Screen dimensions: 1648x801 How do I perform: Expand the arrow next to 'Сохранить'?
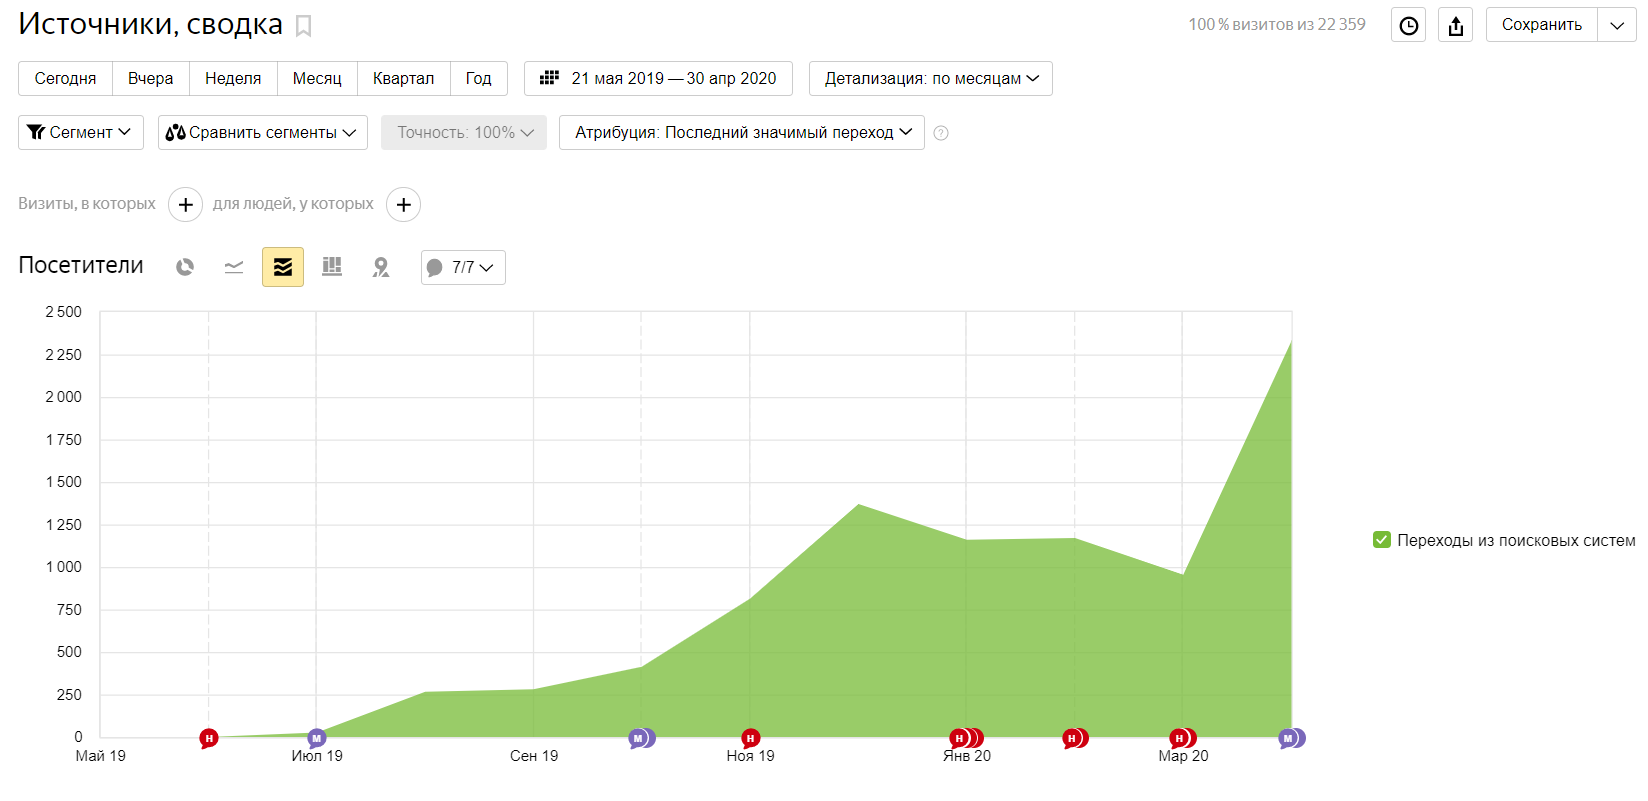[1617, 25]
